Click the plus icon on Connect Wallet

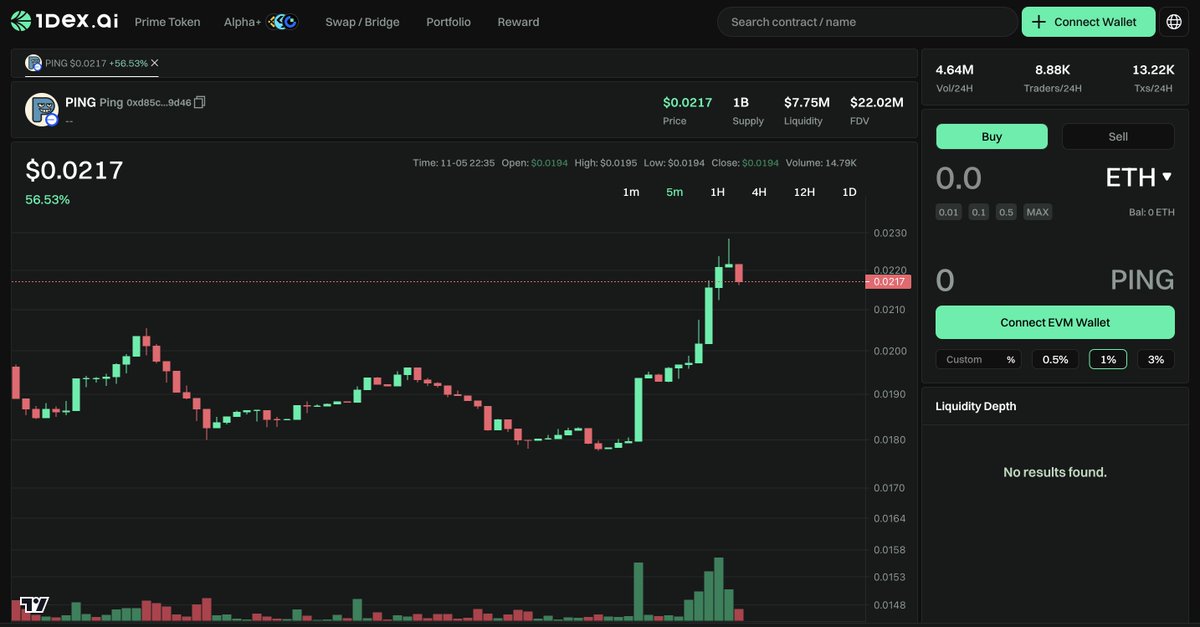point(1041,20)
